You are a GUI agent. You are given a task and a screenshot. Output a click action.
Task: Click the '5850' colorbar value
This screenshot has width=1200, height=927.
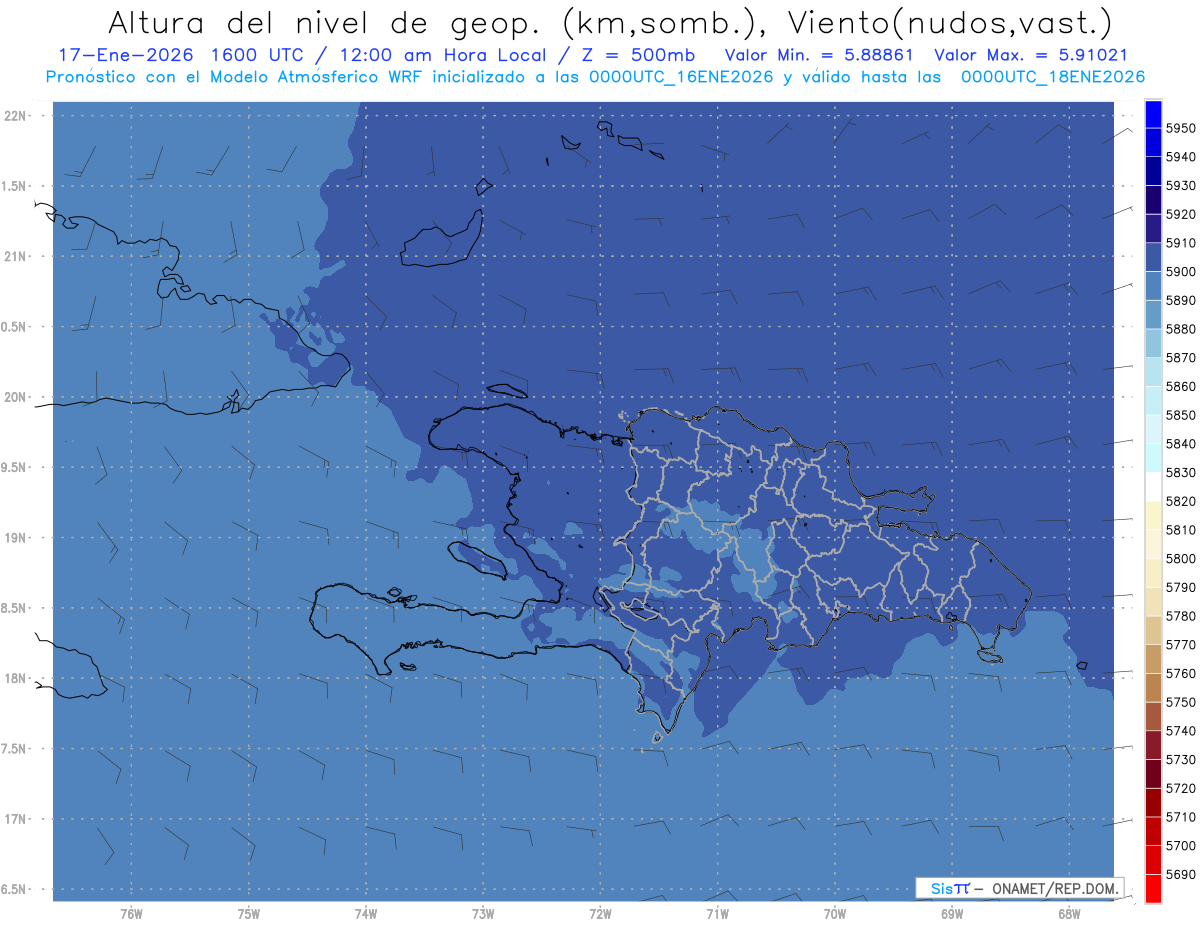1181,415
